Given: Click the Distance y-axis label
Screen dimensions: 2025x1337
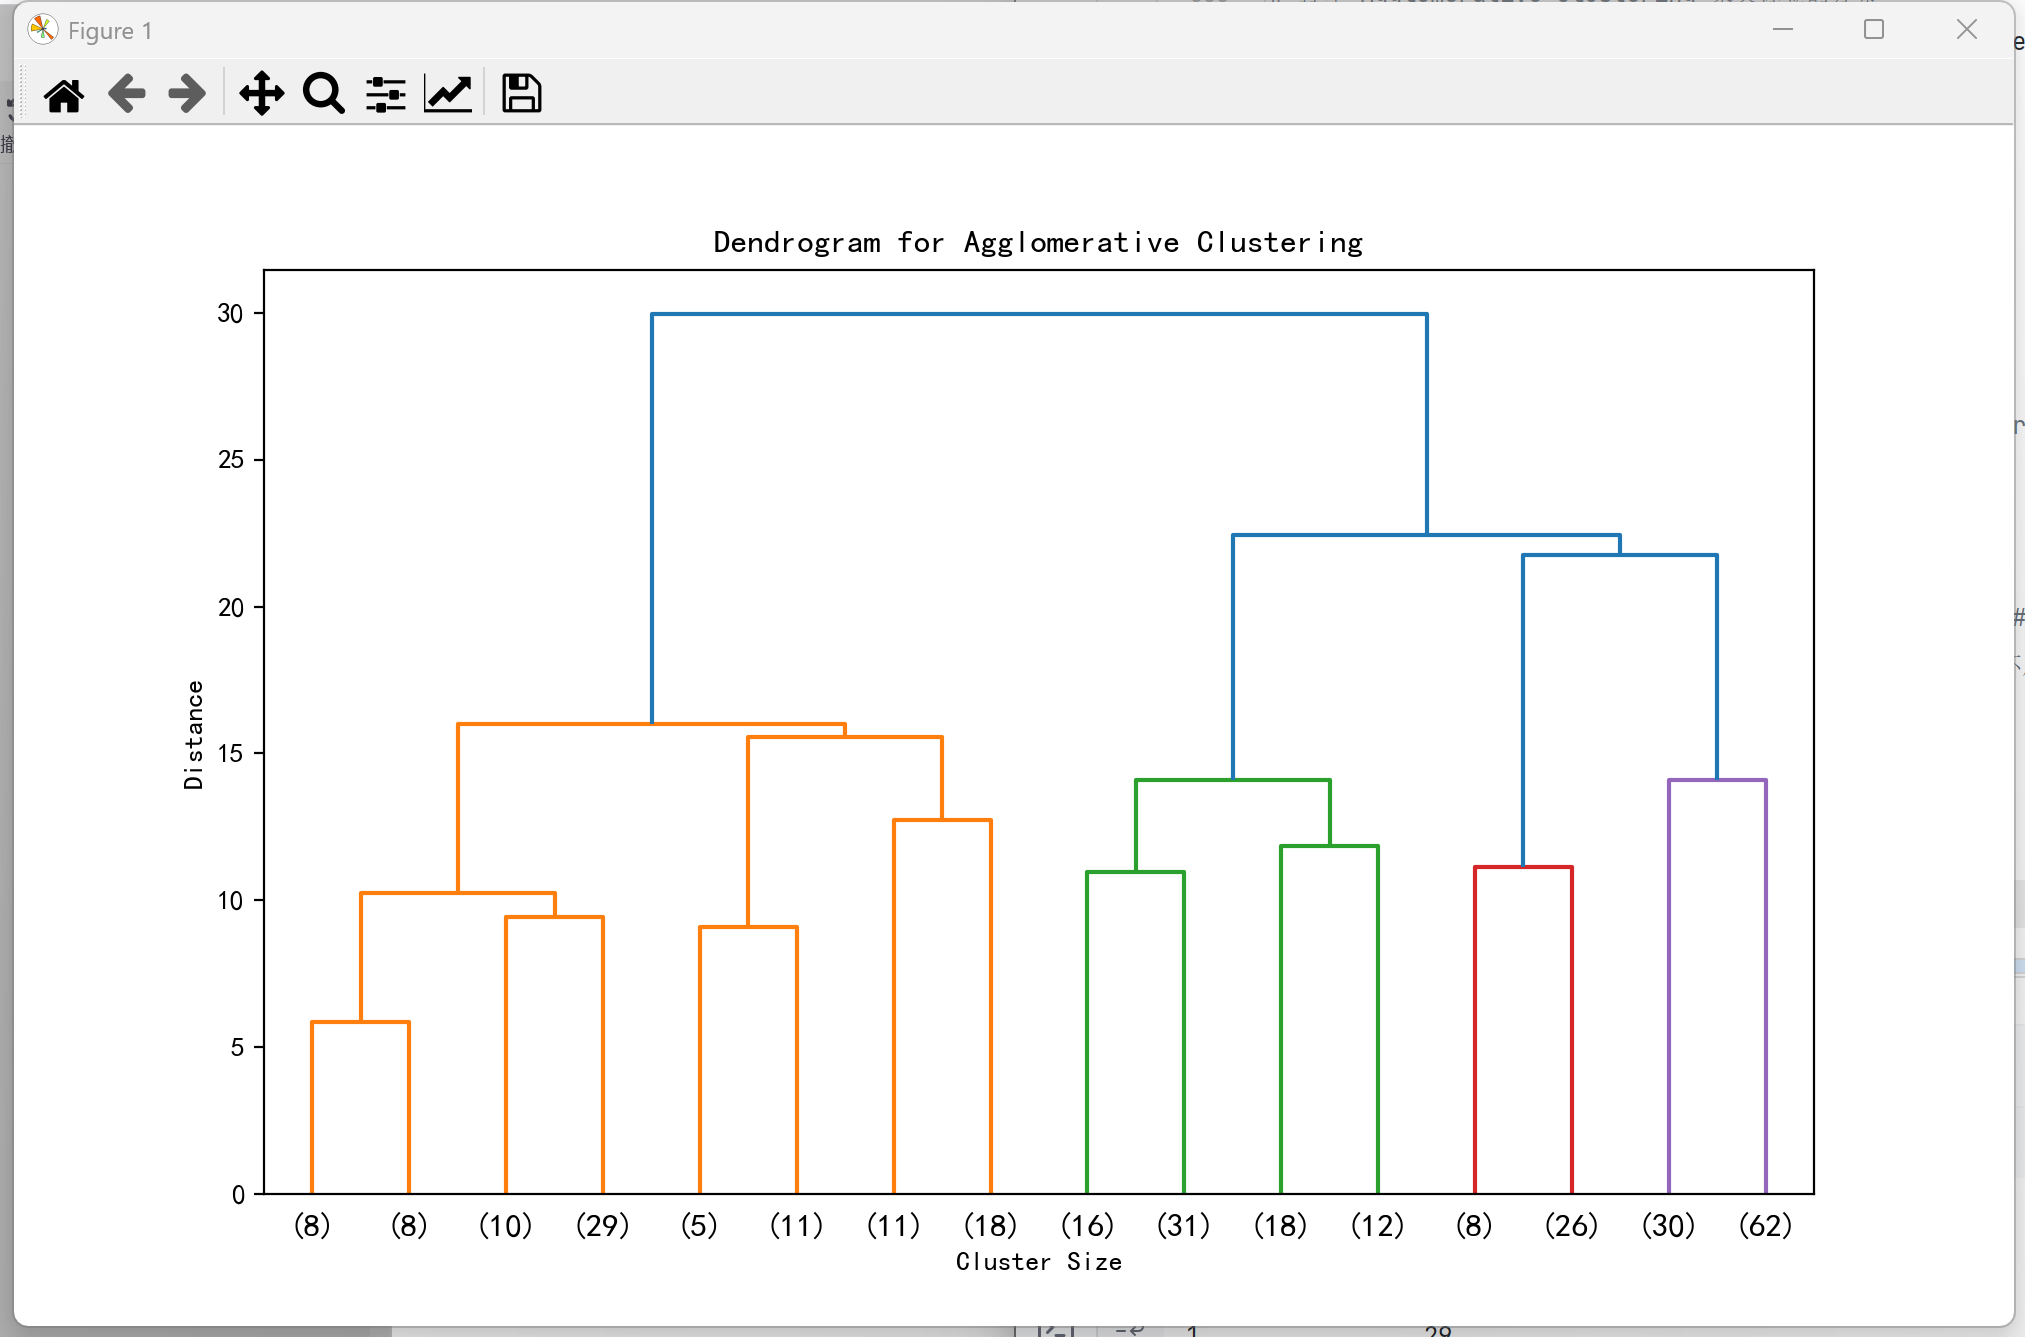Looking at the screenshot, I should 194,735.
